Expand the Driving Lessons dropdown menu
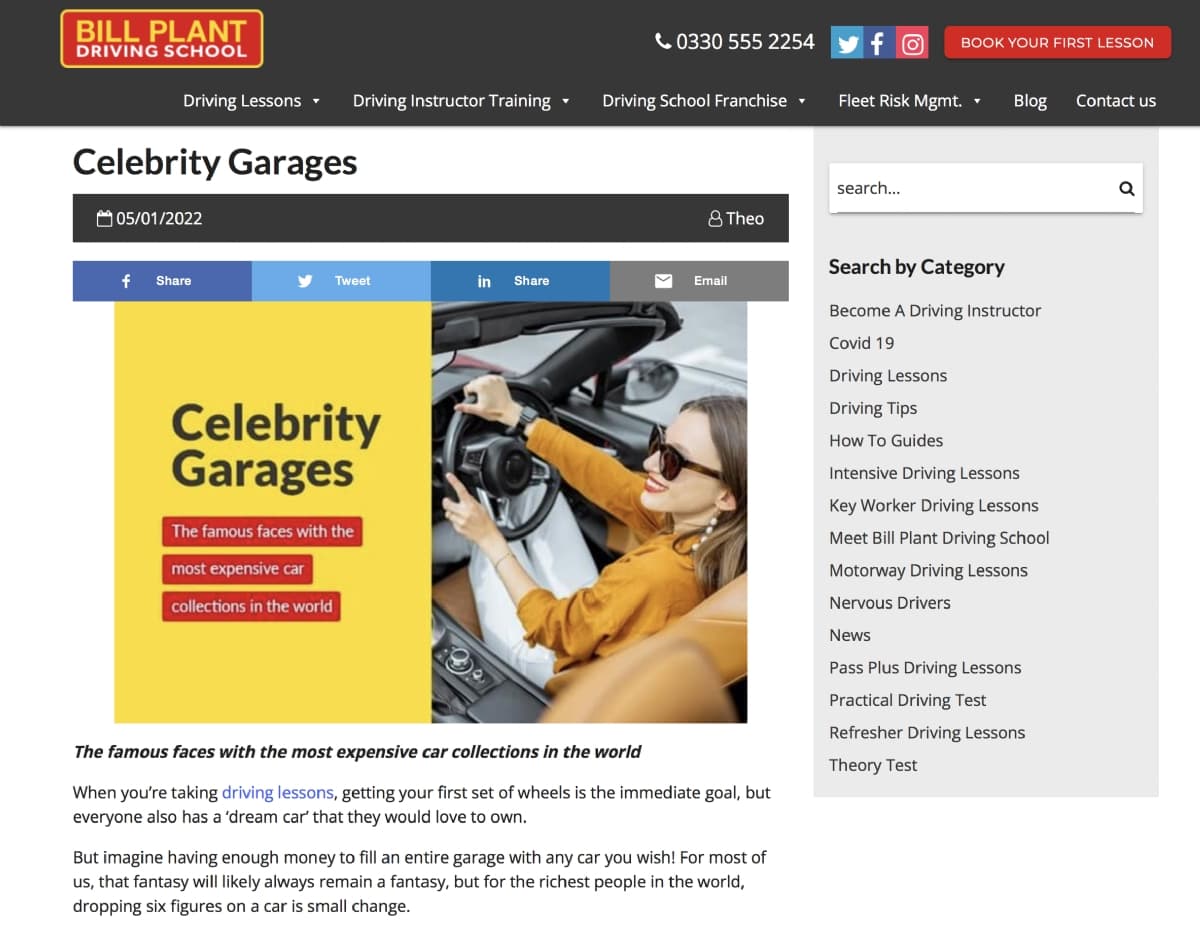The width and height of the screenshot is (1200, 929). click(x=251, y=101)
